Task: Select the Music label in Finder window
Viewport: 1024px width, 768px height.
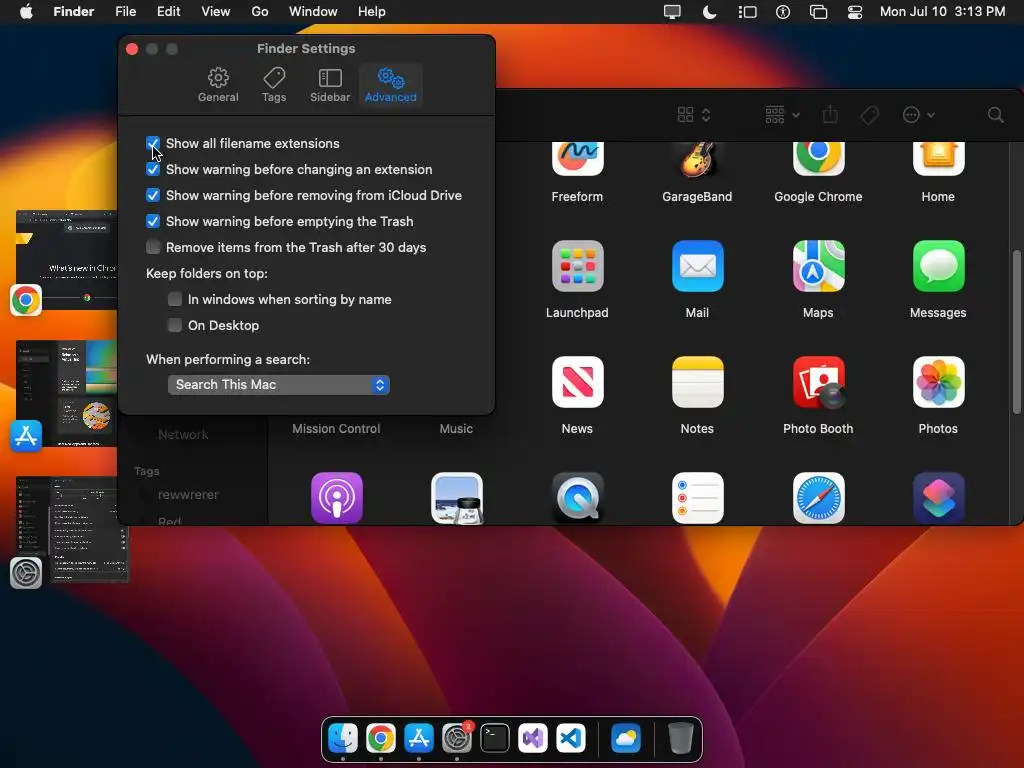Action: pyautogui.click(x=456, y=428)
